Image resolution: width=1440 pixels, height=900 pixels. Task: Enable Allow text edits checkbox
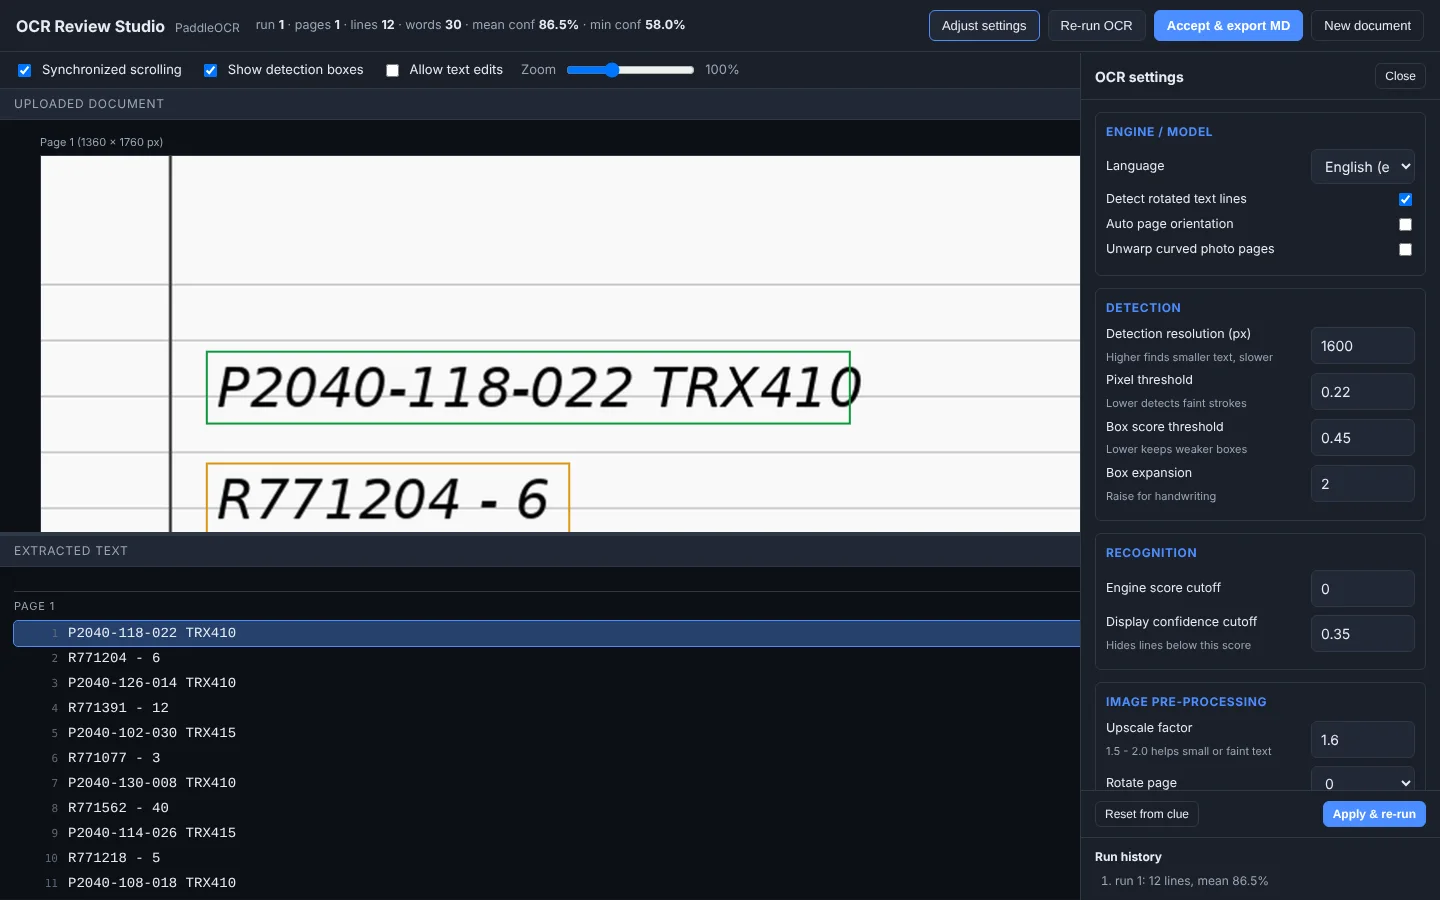coord(392,70)
